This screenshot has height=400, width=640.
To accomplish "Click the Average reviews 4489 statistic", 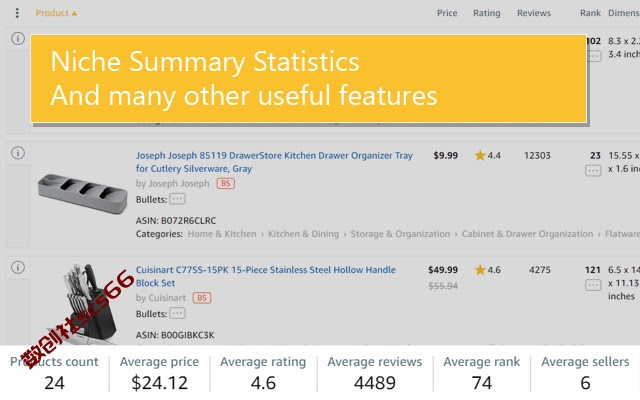I will point(375,372).
